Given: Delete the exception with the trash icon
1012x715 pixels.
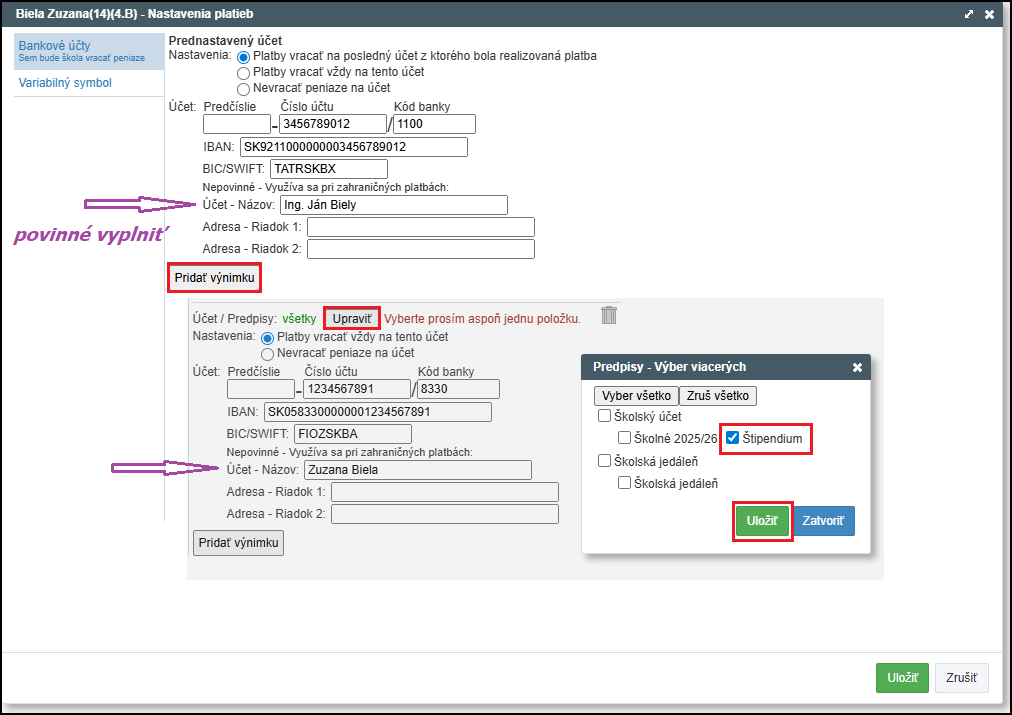Looking at the screenshot, I should [609, 315].
